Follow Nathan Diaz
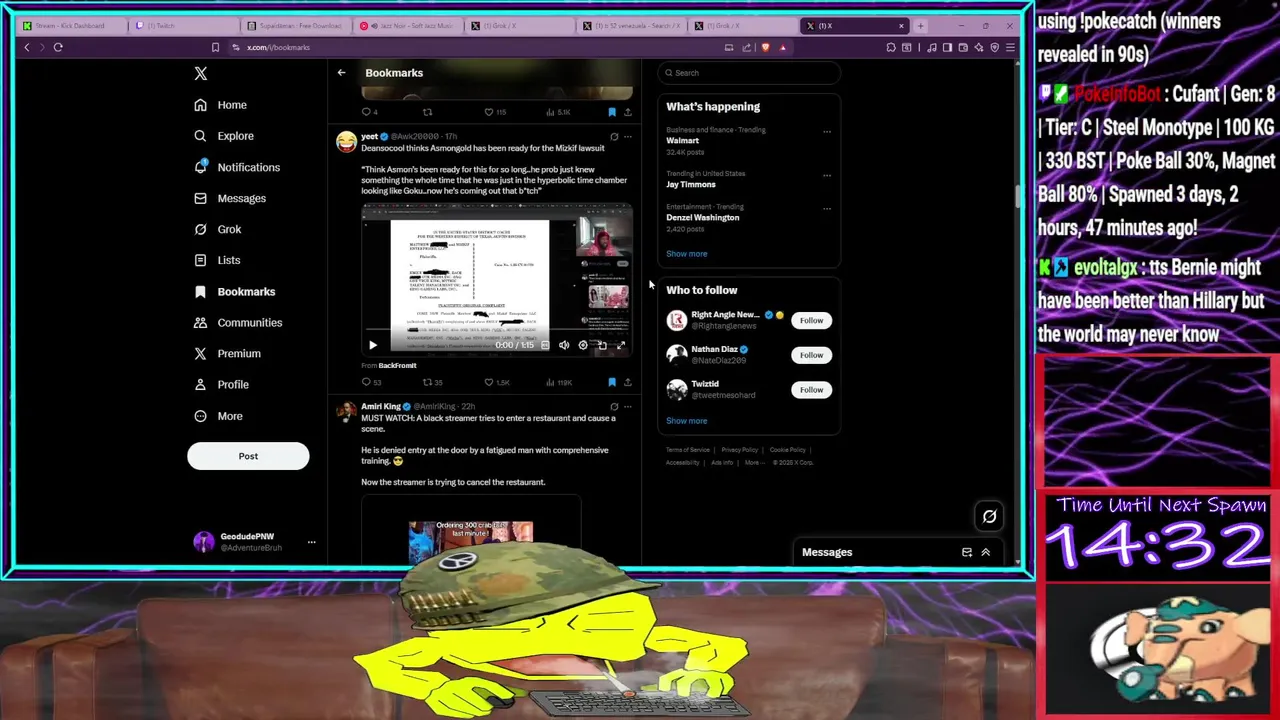This screenshot has height=720, width=1280. (x=811, y=355)
